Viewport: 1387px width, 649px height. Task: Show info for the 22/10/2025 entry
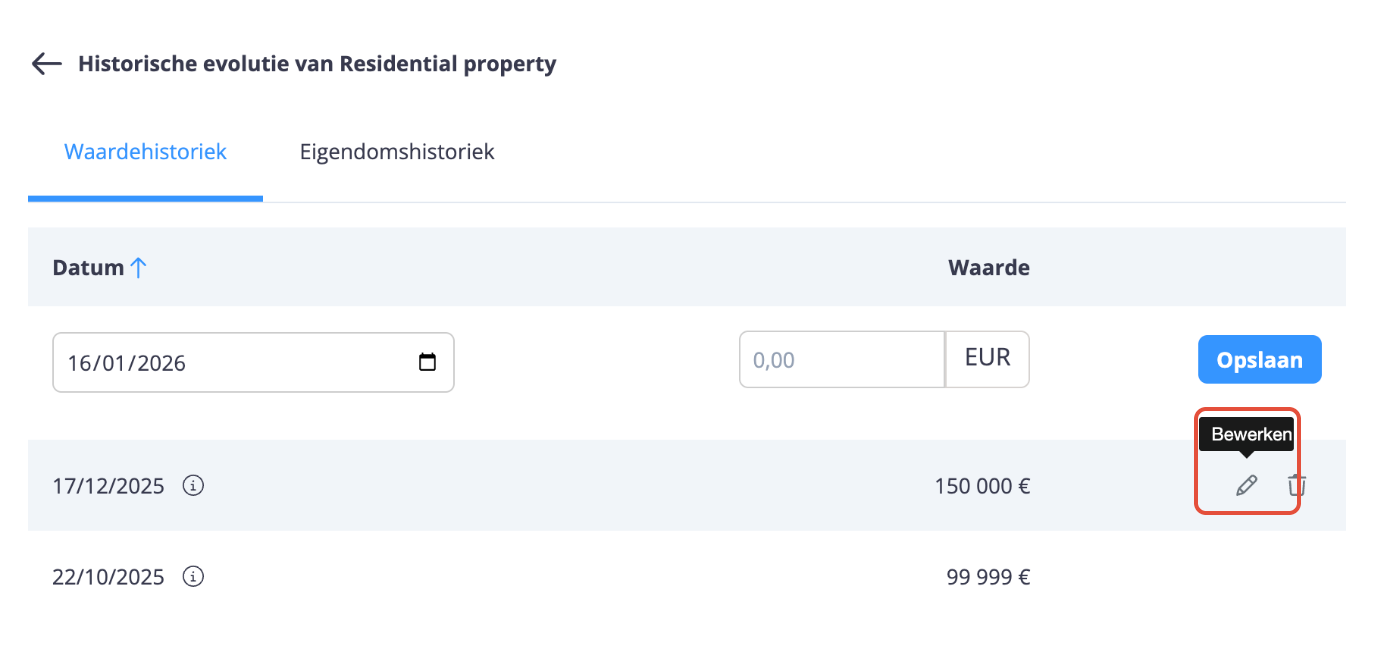pyautogui.click(x=194, y=577)
